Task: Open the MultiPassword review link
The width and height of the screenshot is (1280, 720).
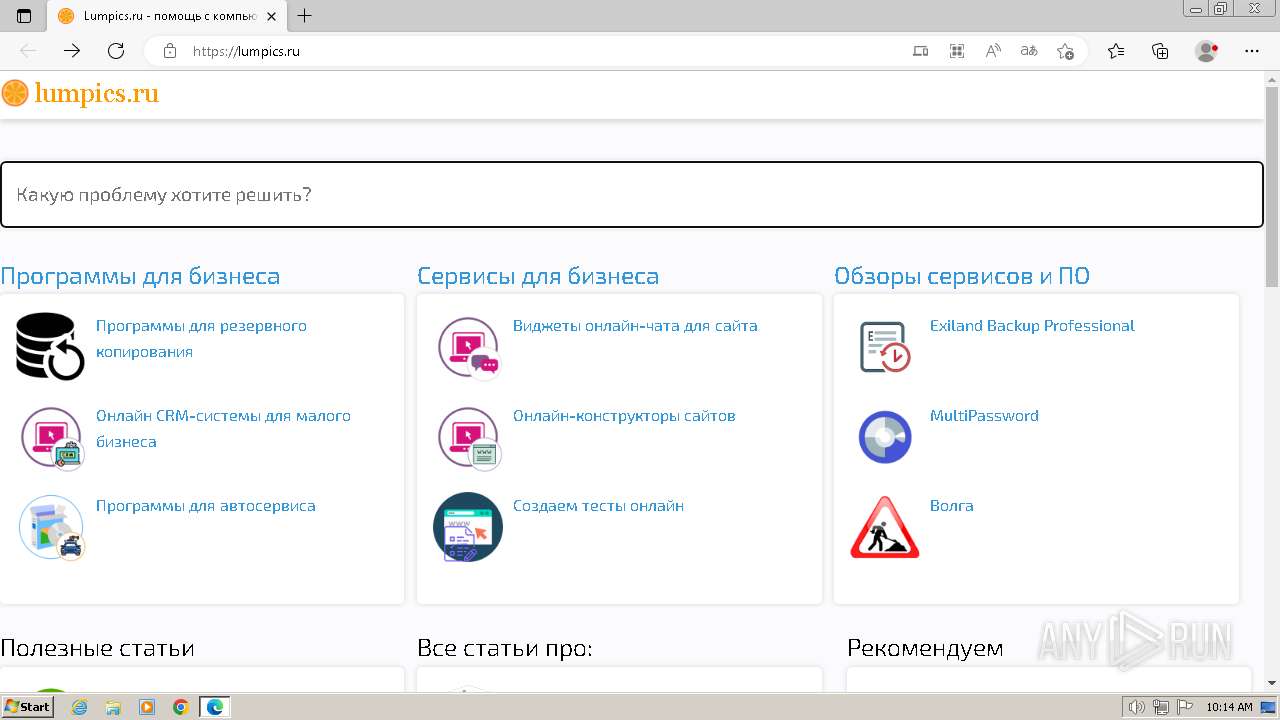Action: click(x=984, y=416)
